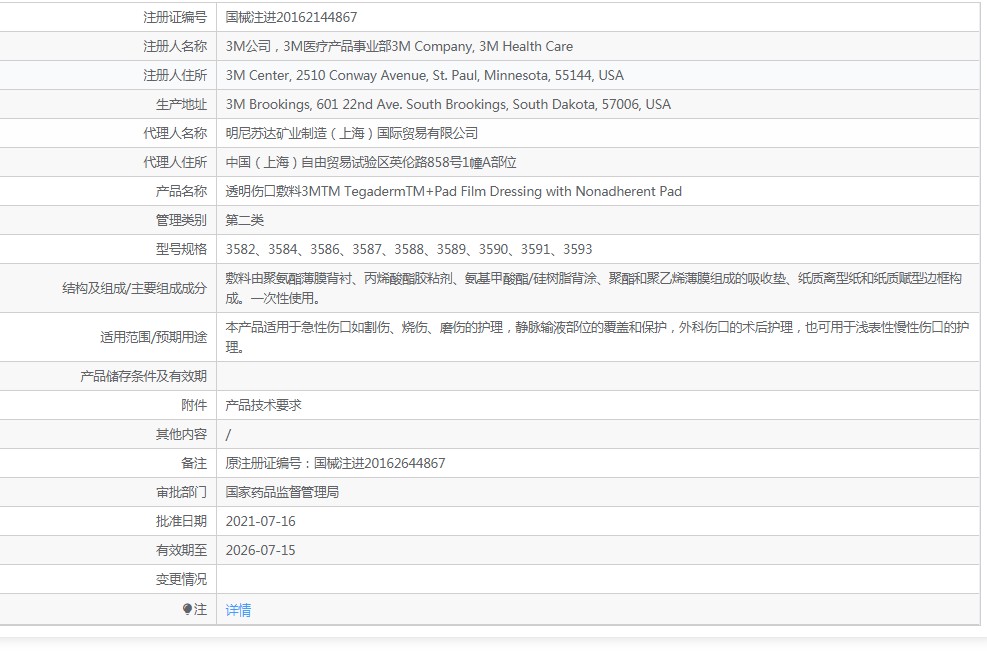Click the 审批部门 label
This screenshot has height=655, width=987.
point(181,492)
